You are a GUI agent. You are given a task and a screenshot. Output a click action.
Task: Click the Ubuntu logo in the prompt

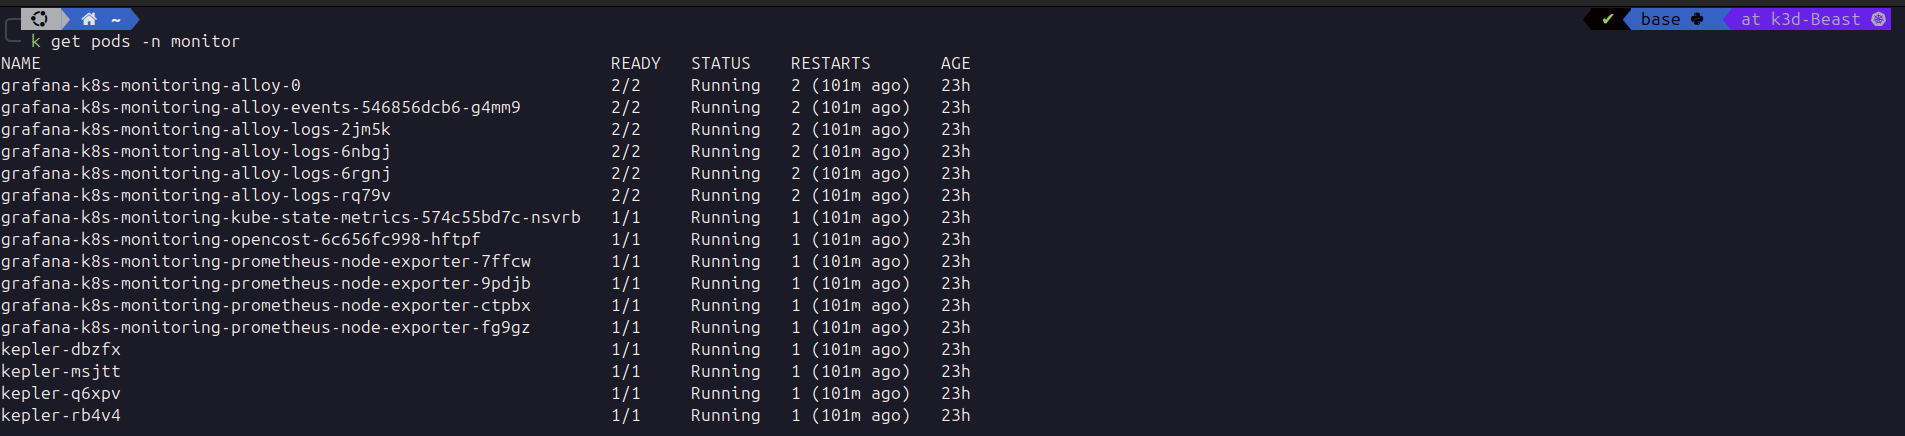pyautogui.click(x=40, y=19)
